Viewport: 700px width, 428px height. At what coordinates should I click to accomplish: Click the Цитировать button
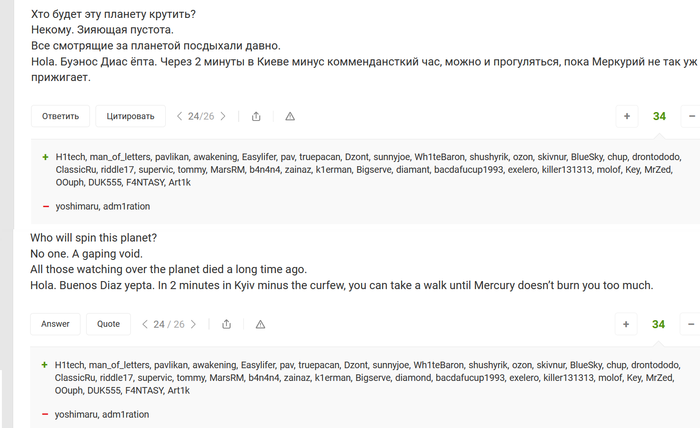(x=131, y=116)
